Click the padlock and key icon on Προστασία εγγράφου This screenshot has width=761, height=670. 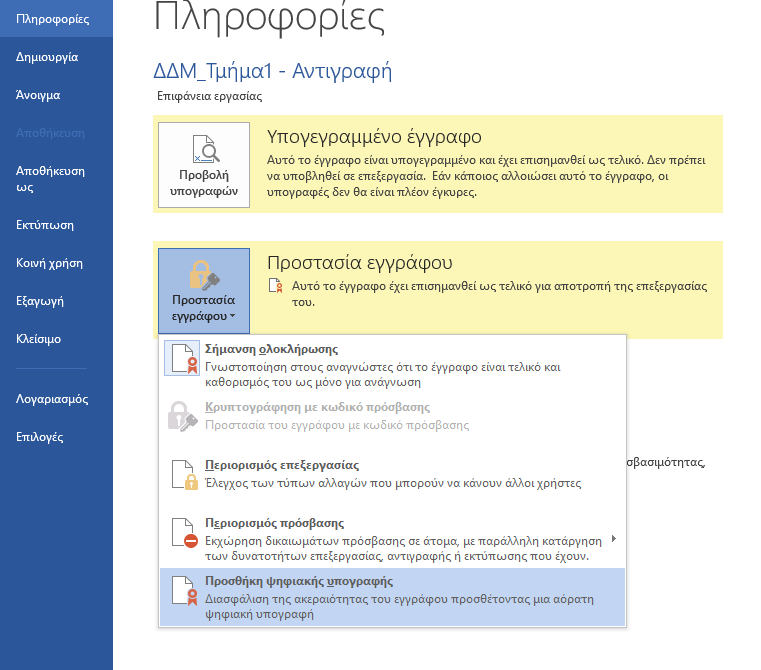click(x=204, y=275)
